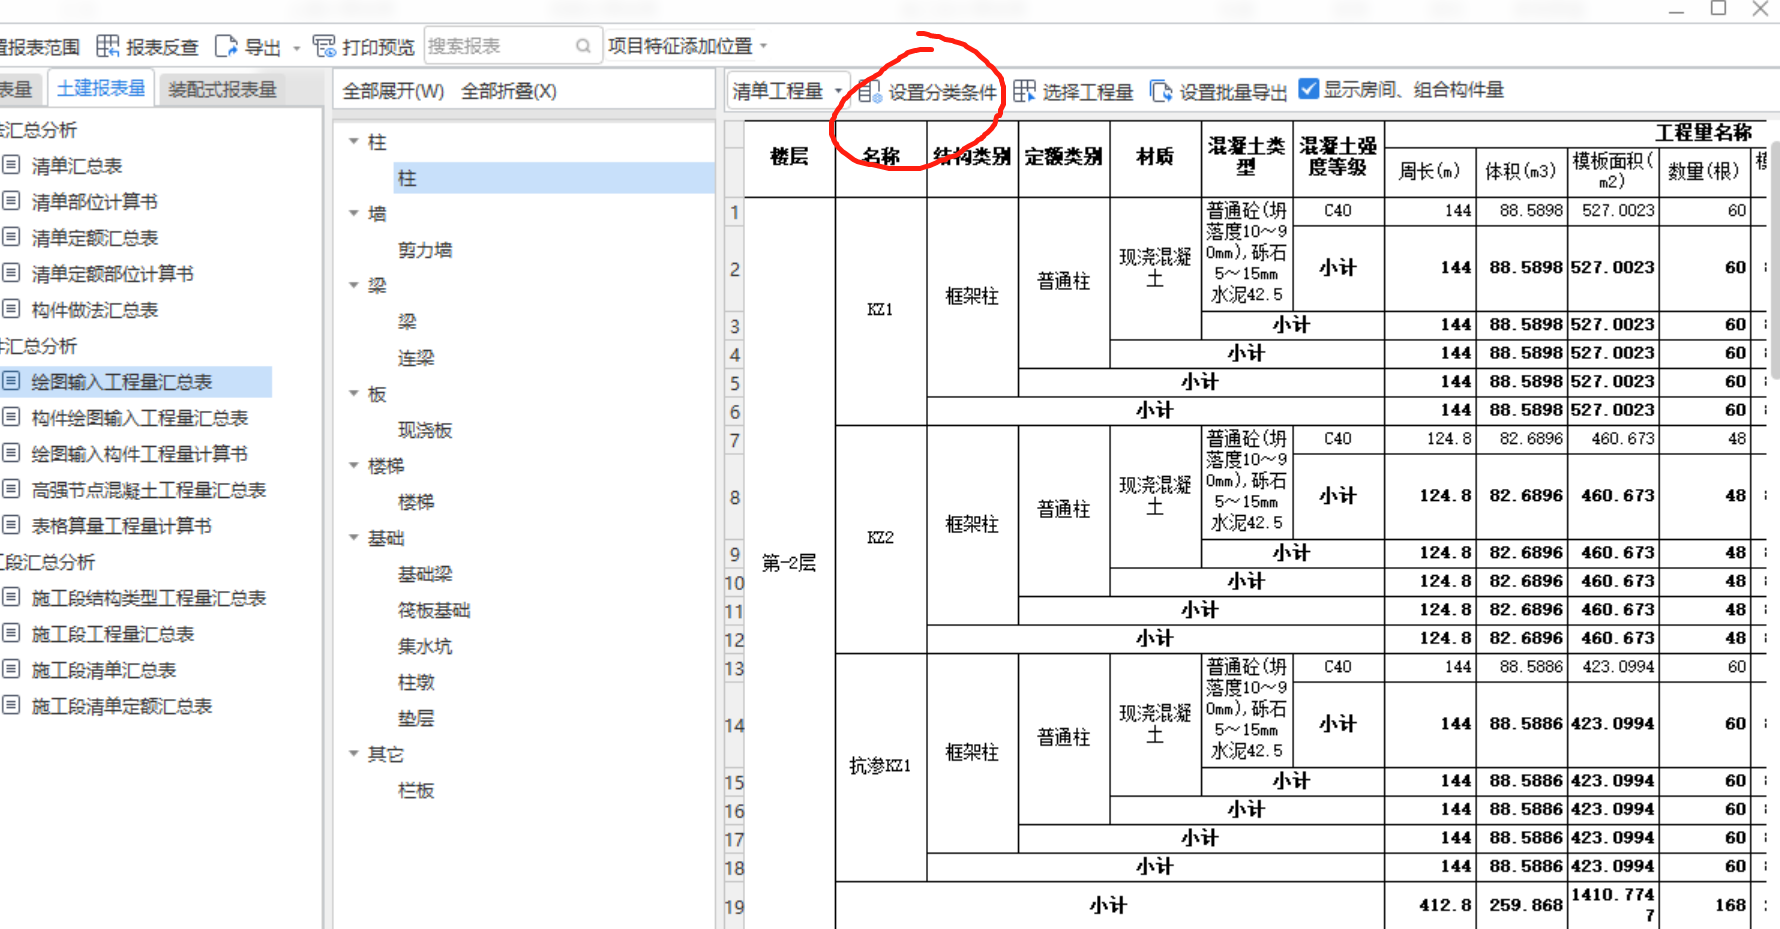
Task: Collapse the 墙 tree category
Action: pyautogui.click(x=354, y=213)
